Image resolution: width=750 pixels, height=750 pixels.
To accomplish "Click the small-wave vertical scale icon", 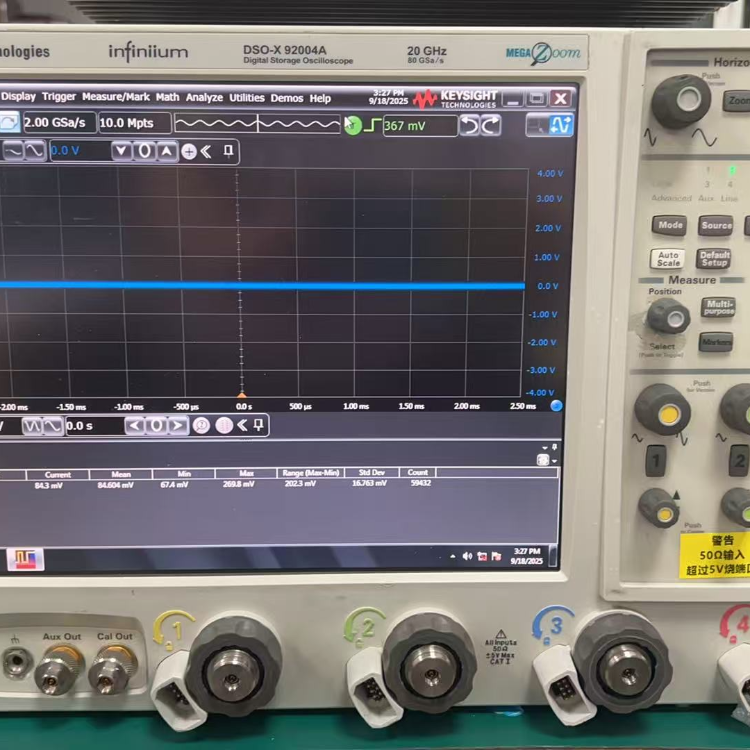I will click(x=13, y=151).
